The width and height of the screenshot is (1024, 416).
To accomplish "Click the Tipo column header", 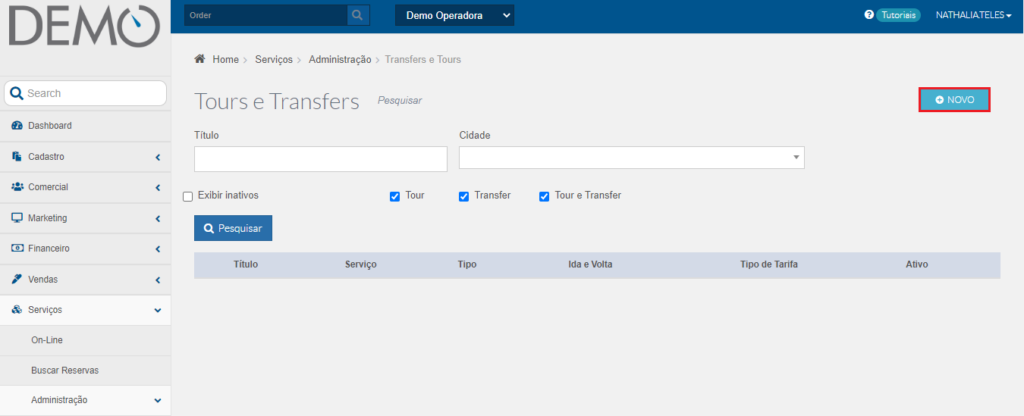I will (467, 264).
